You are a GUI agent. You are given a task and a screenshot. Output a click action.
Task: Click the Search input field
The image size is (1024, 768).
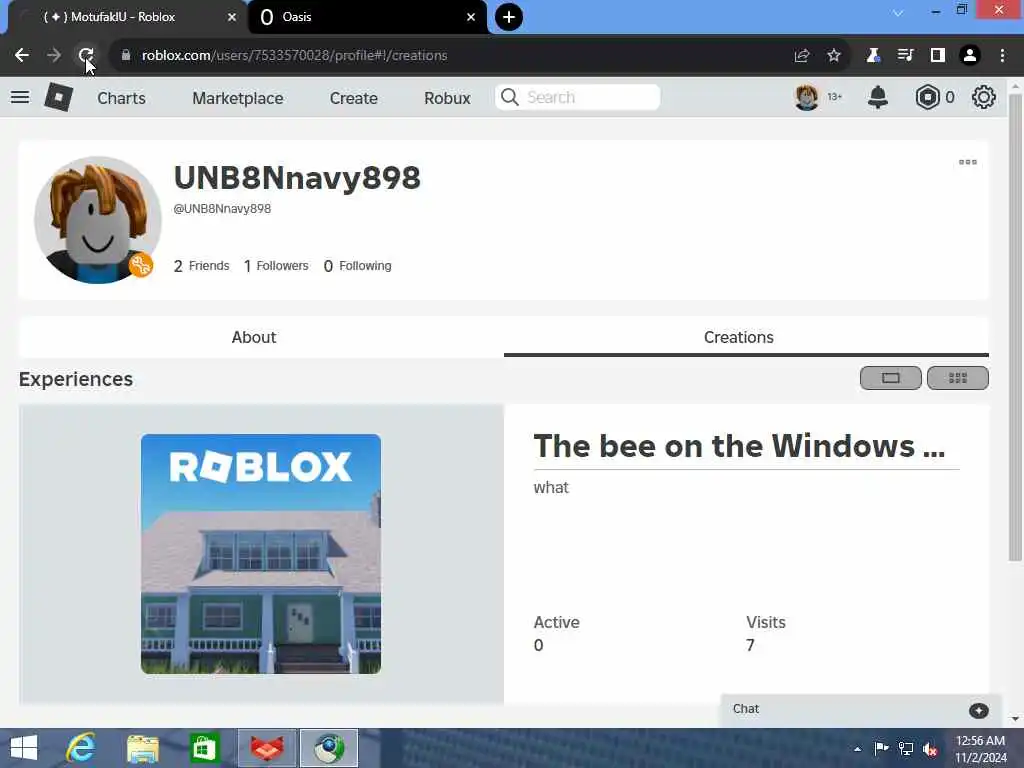[x=577, y=97]
